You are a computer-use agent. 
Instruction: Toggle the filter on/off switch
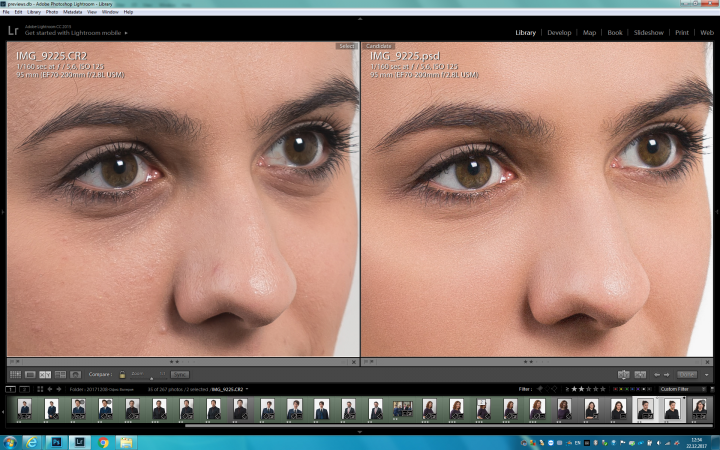pos(712,389)
